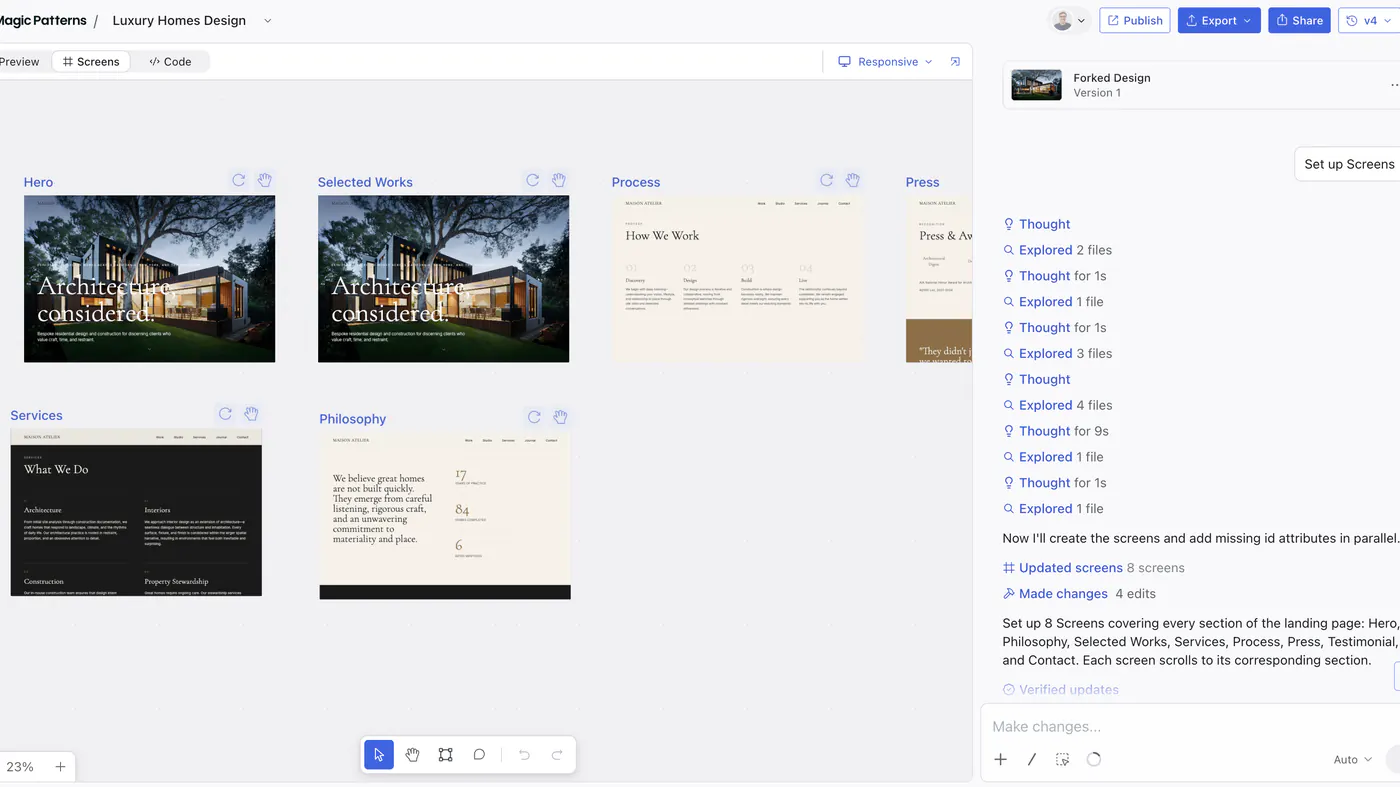Select the comment bubble tool

[479, 755]
